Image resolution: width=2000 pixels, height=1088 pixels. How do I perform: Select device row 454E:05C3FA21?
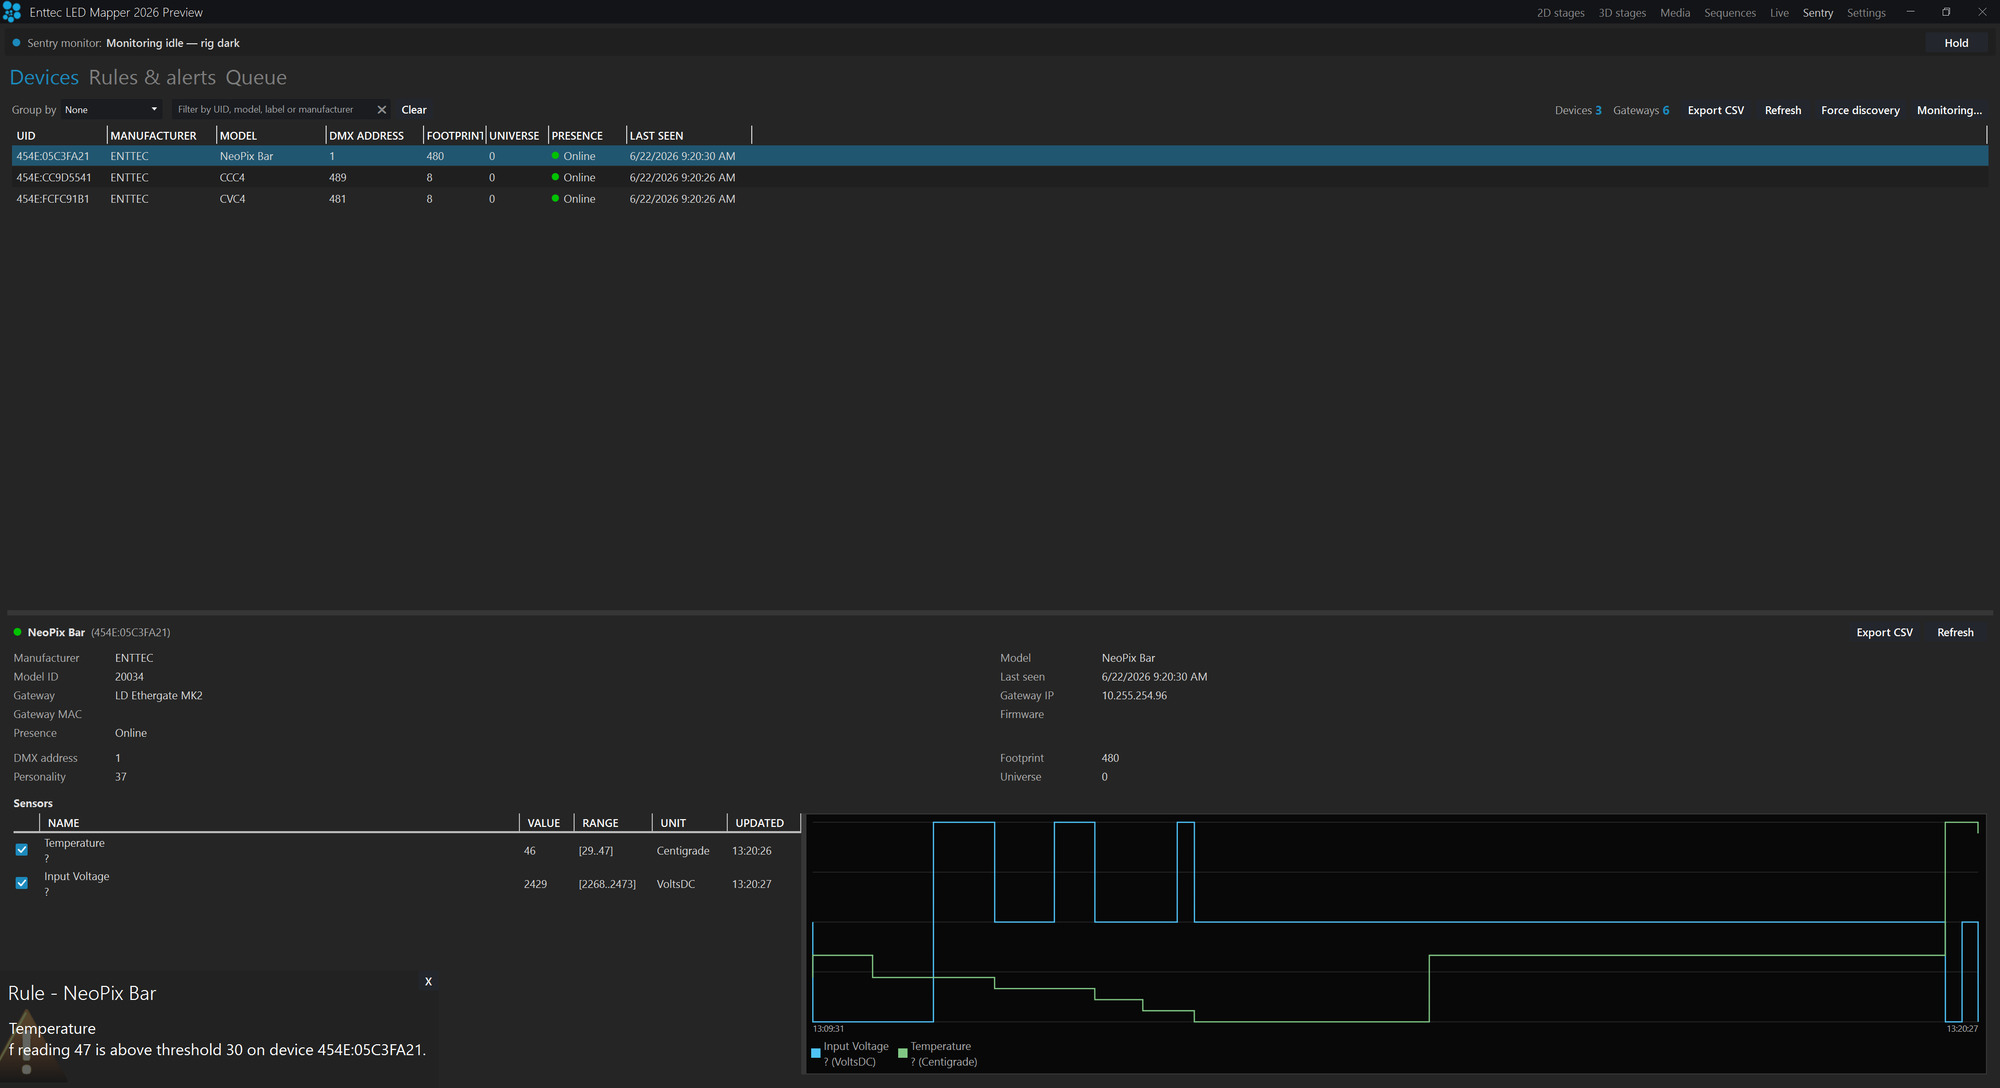pyautogui.click(x=999, y=156)
